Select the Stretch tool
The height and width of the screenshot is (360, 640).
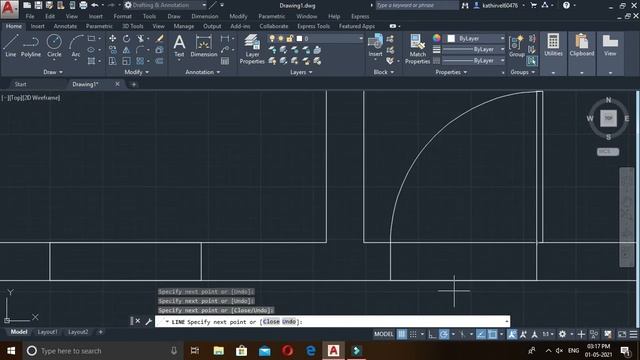coord(113,61)
